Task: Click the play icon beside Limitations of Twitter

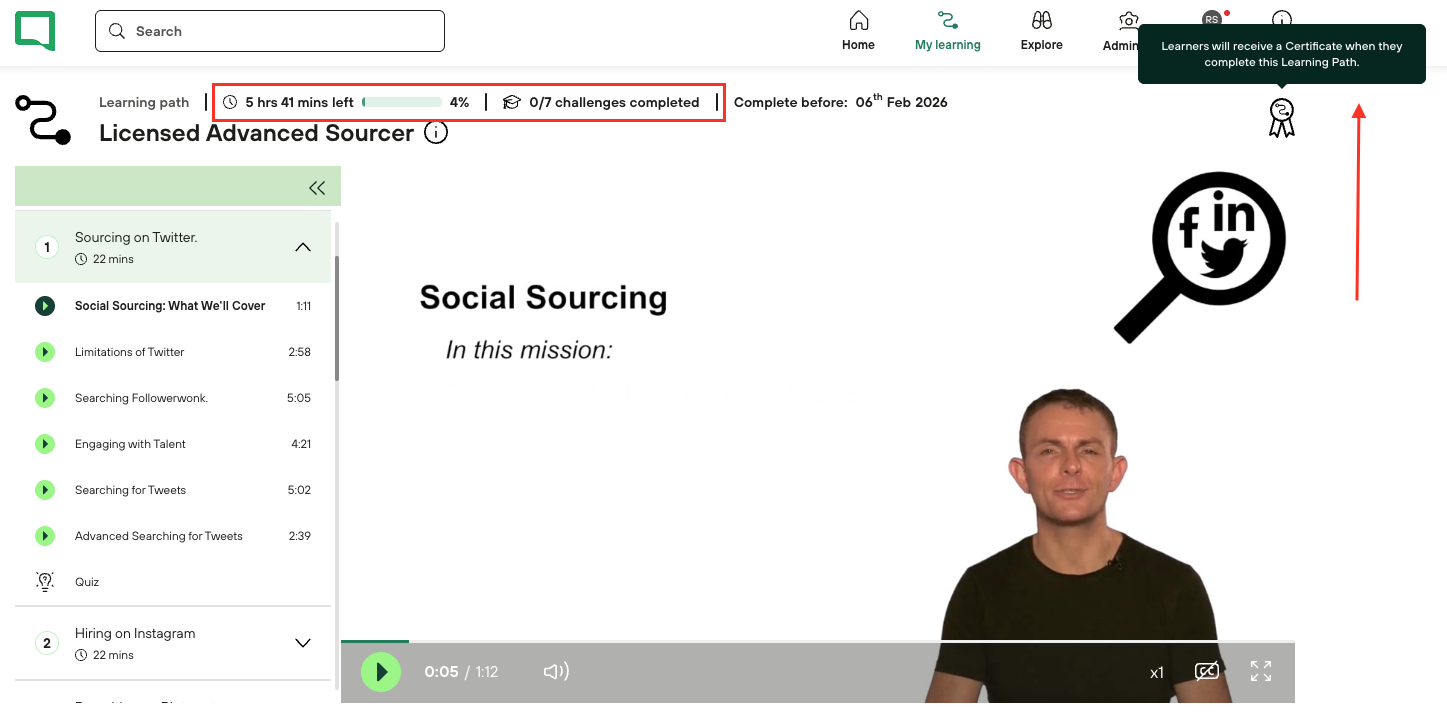Action: click(x=45, y=352)
